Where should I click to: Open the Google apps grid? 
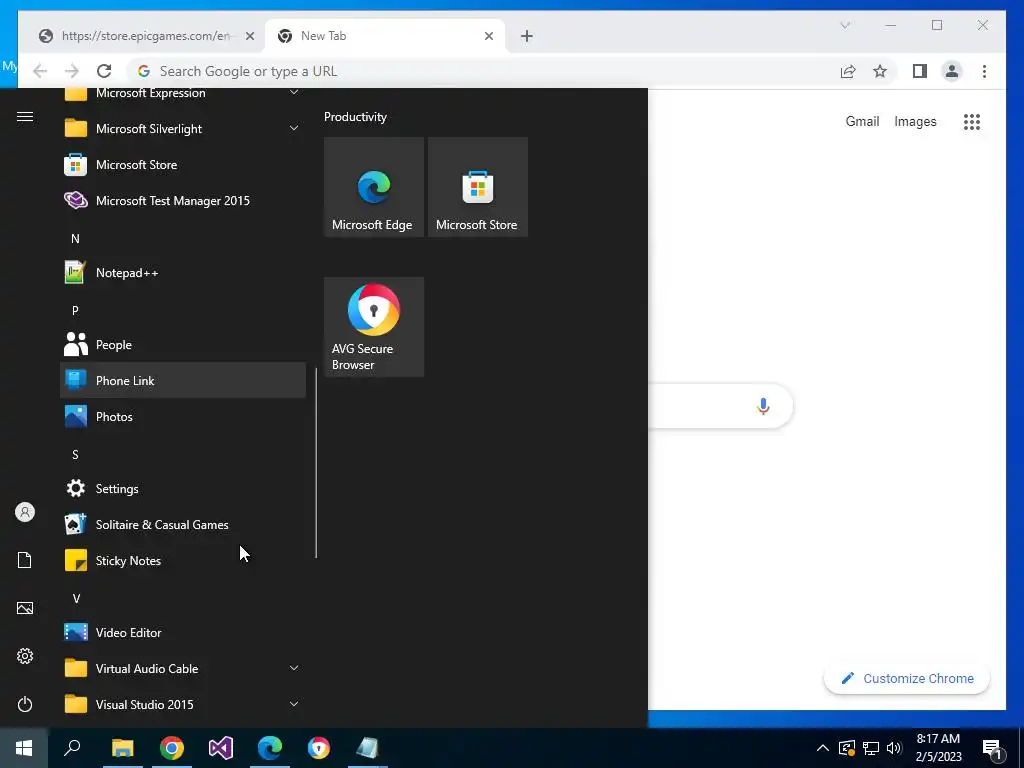coord(972,121)
